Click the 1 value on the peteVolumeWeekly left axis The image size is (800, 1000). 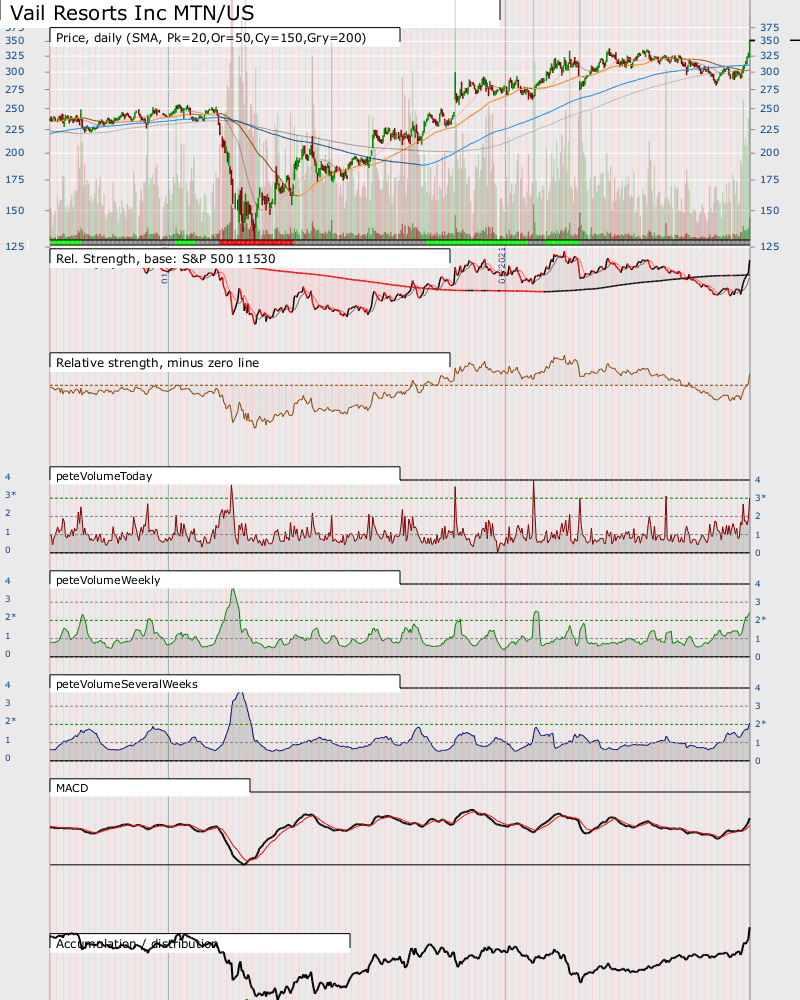[x=8, y=636]
